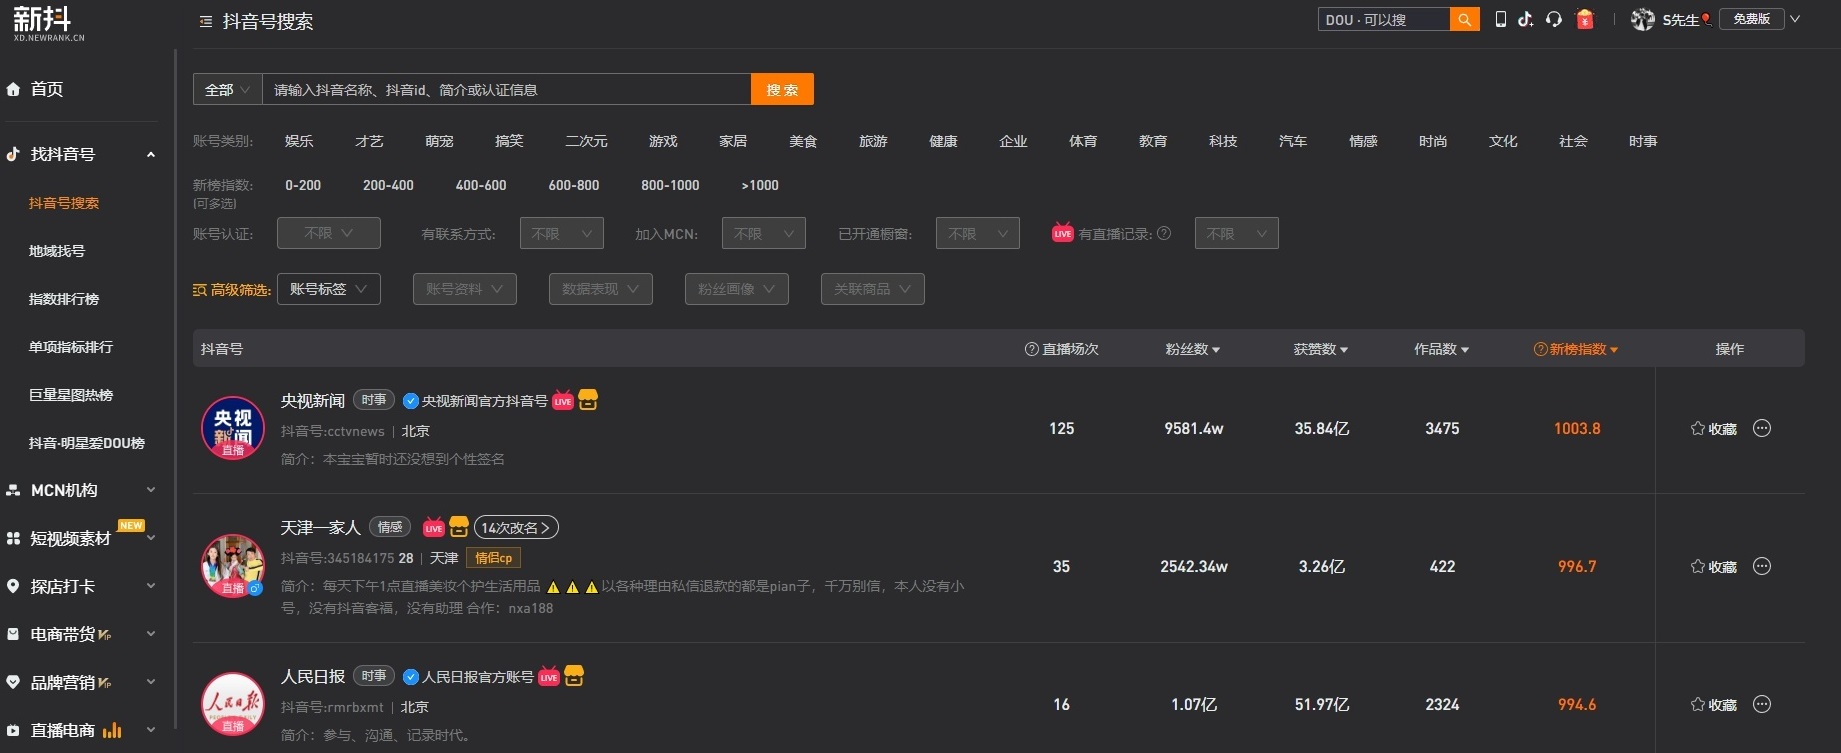Click the shop icon on 天津一家人 row
This screenshot has height=753, width=1841.
click(459, 527)
